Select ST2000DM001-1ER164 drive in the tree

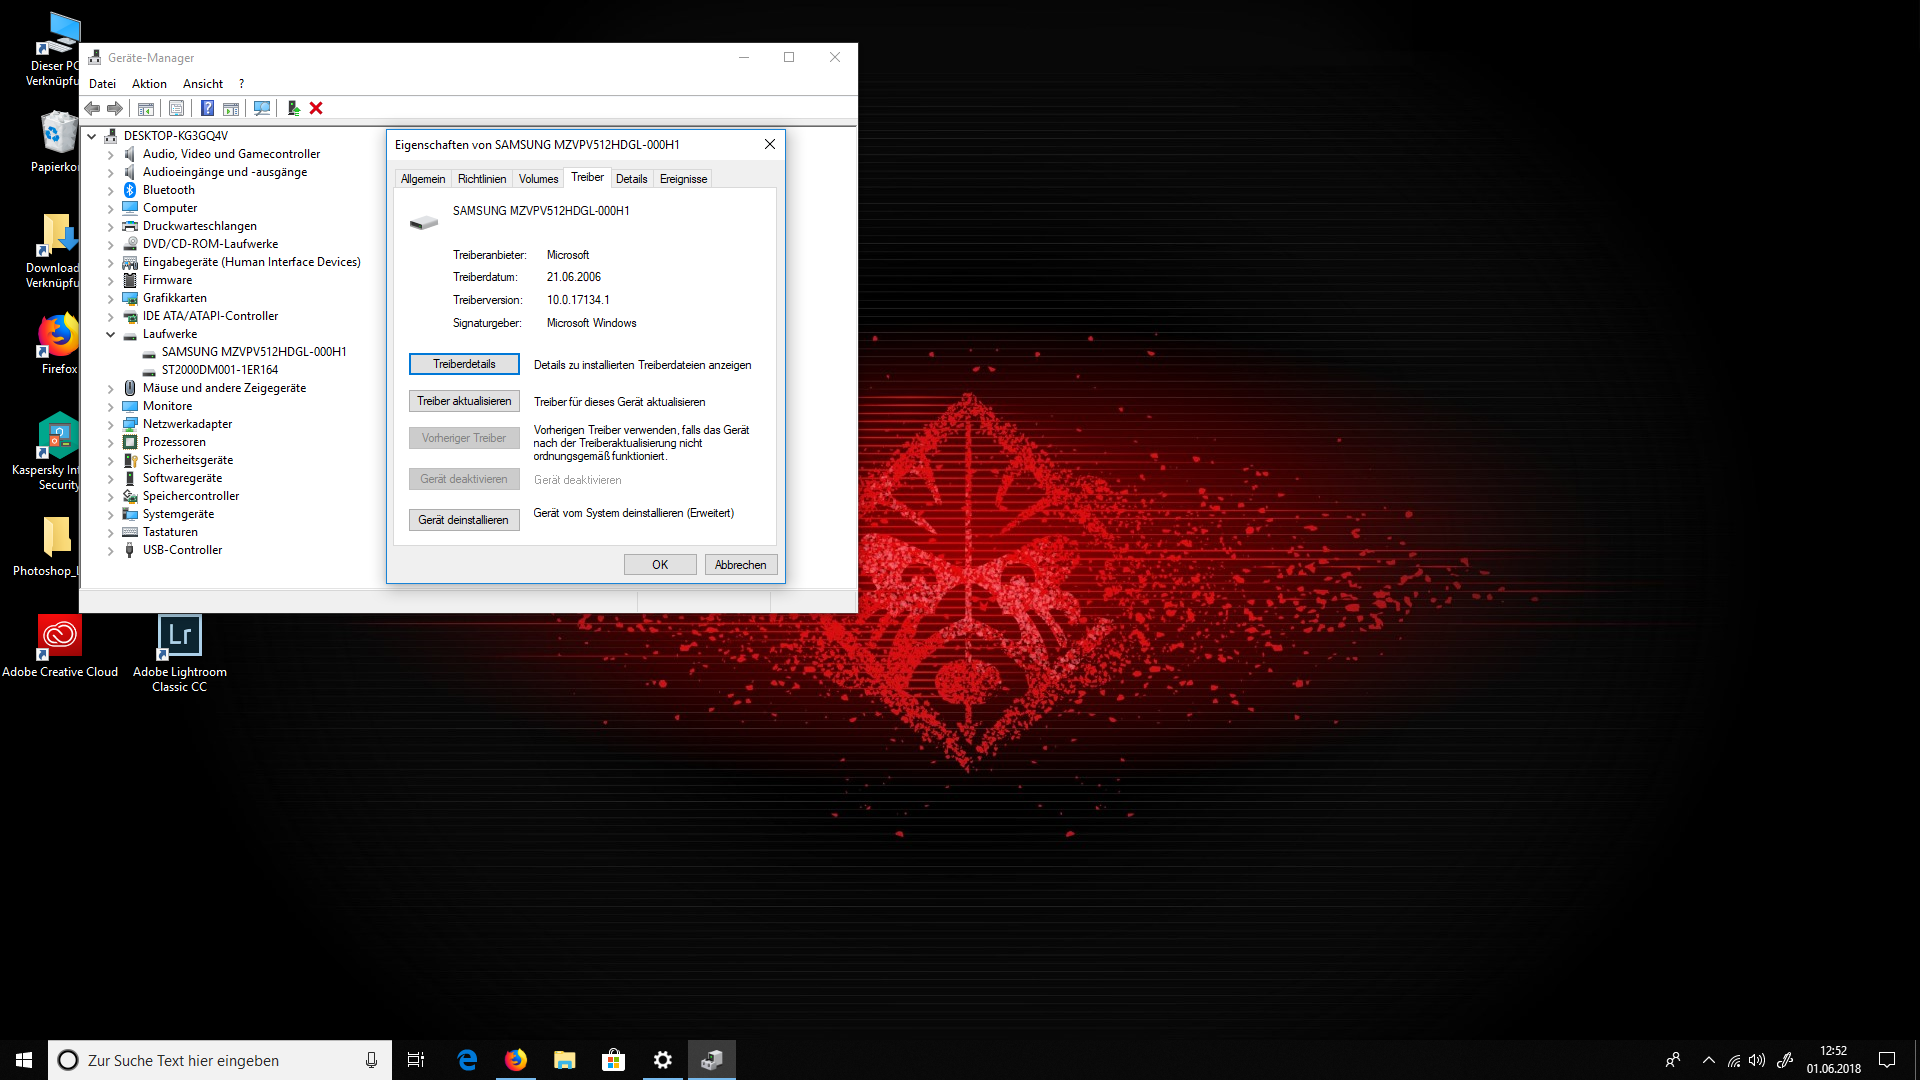click(220, 370)
